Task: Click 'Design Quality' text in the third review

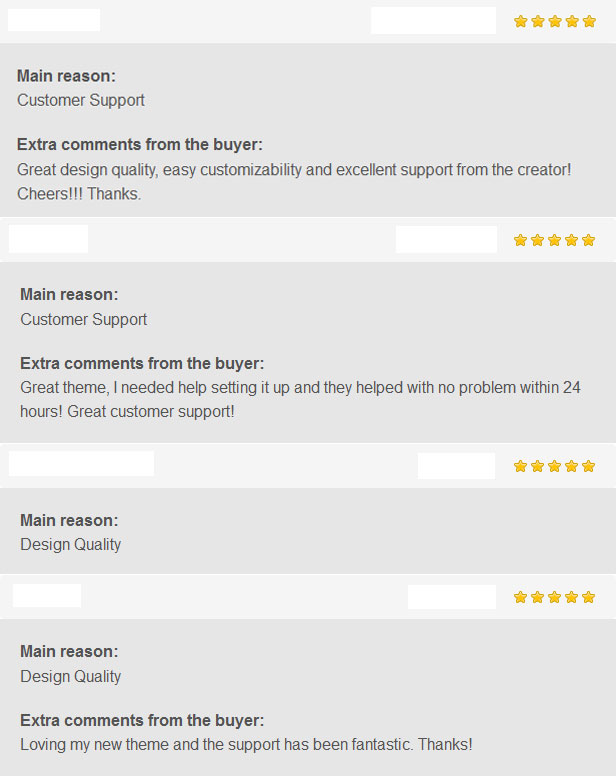Action: (71, 544)
